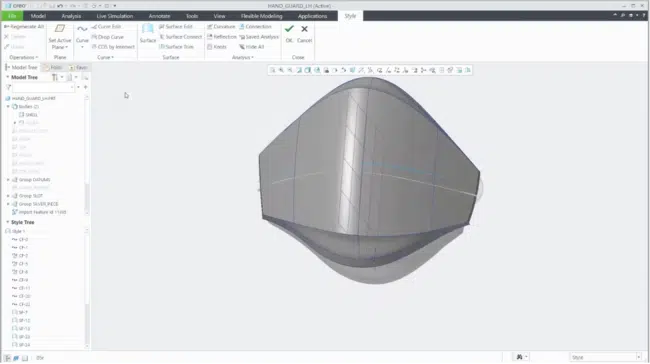The width and height of the screenshot is (650, 364).
Task: Select surface SF-12 in Style Tree
Action: click(x=21, y=320)
